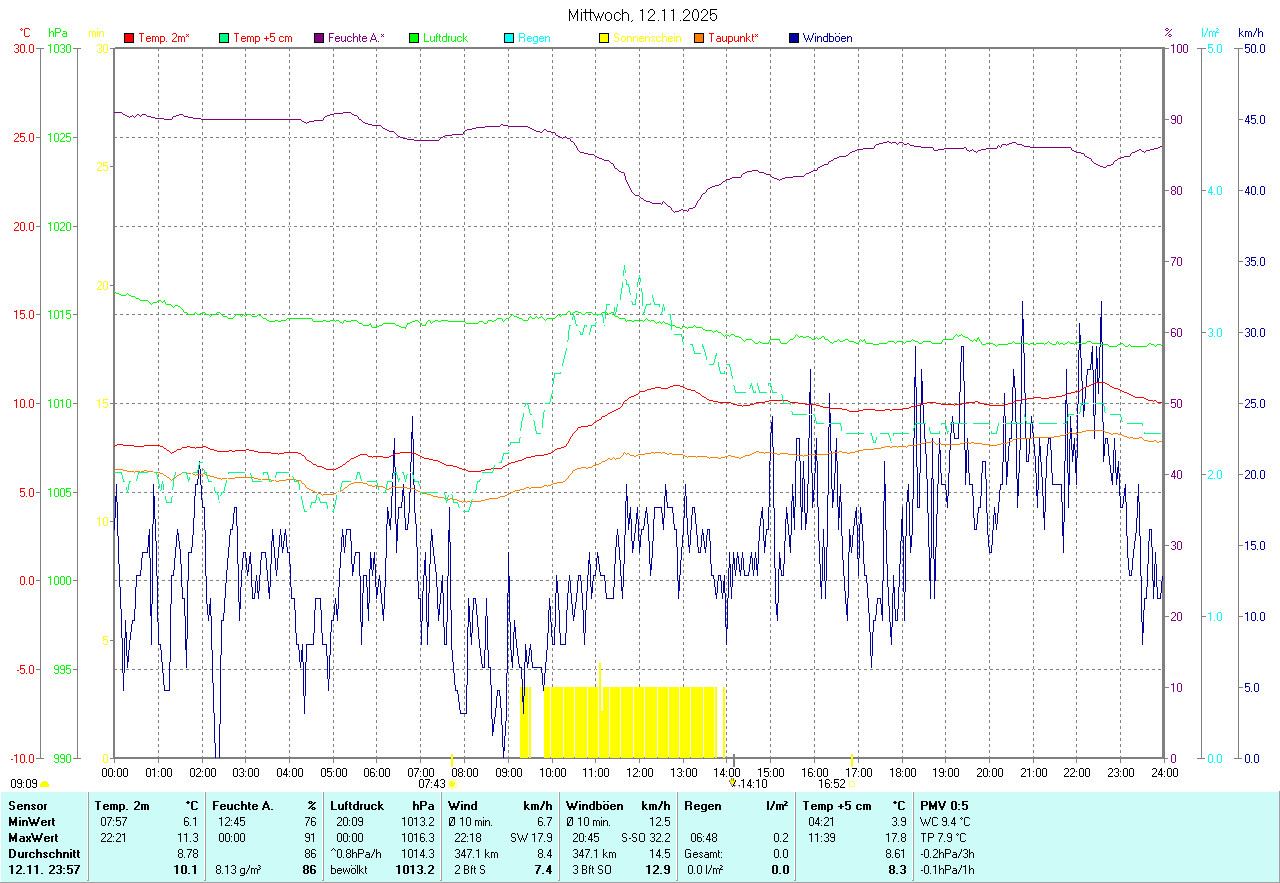This screenshot has width=1280, height=883.
Task: Click the dark blue Windböen legend square
Action: click(x=794, y=38)
